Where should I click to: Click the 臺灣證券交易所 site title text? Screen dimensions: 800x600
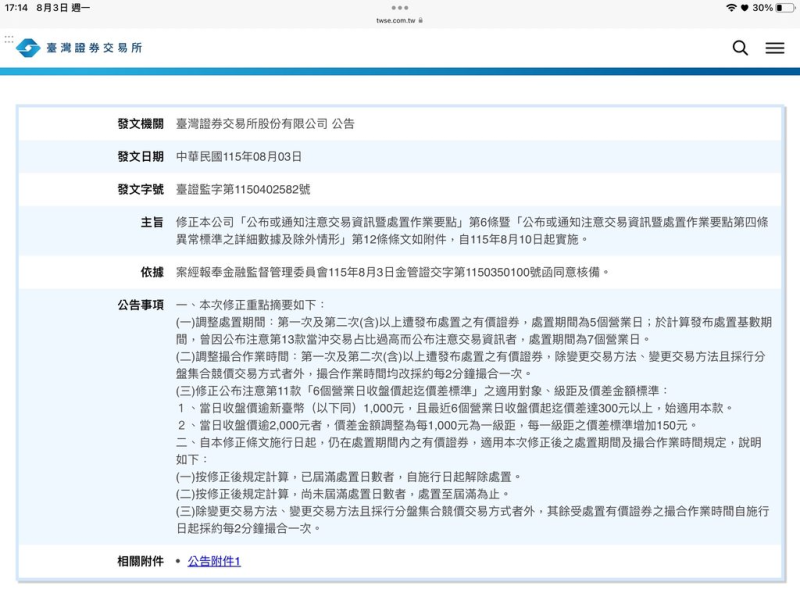click(x=94, y=48)
